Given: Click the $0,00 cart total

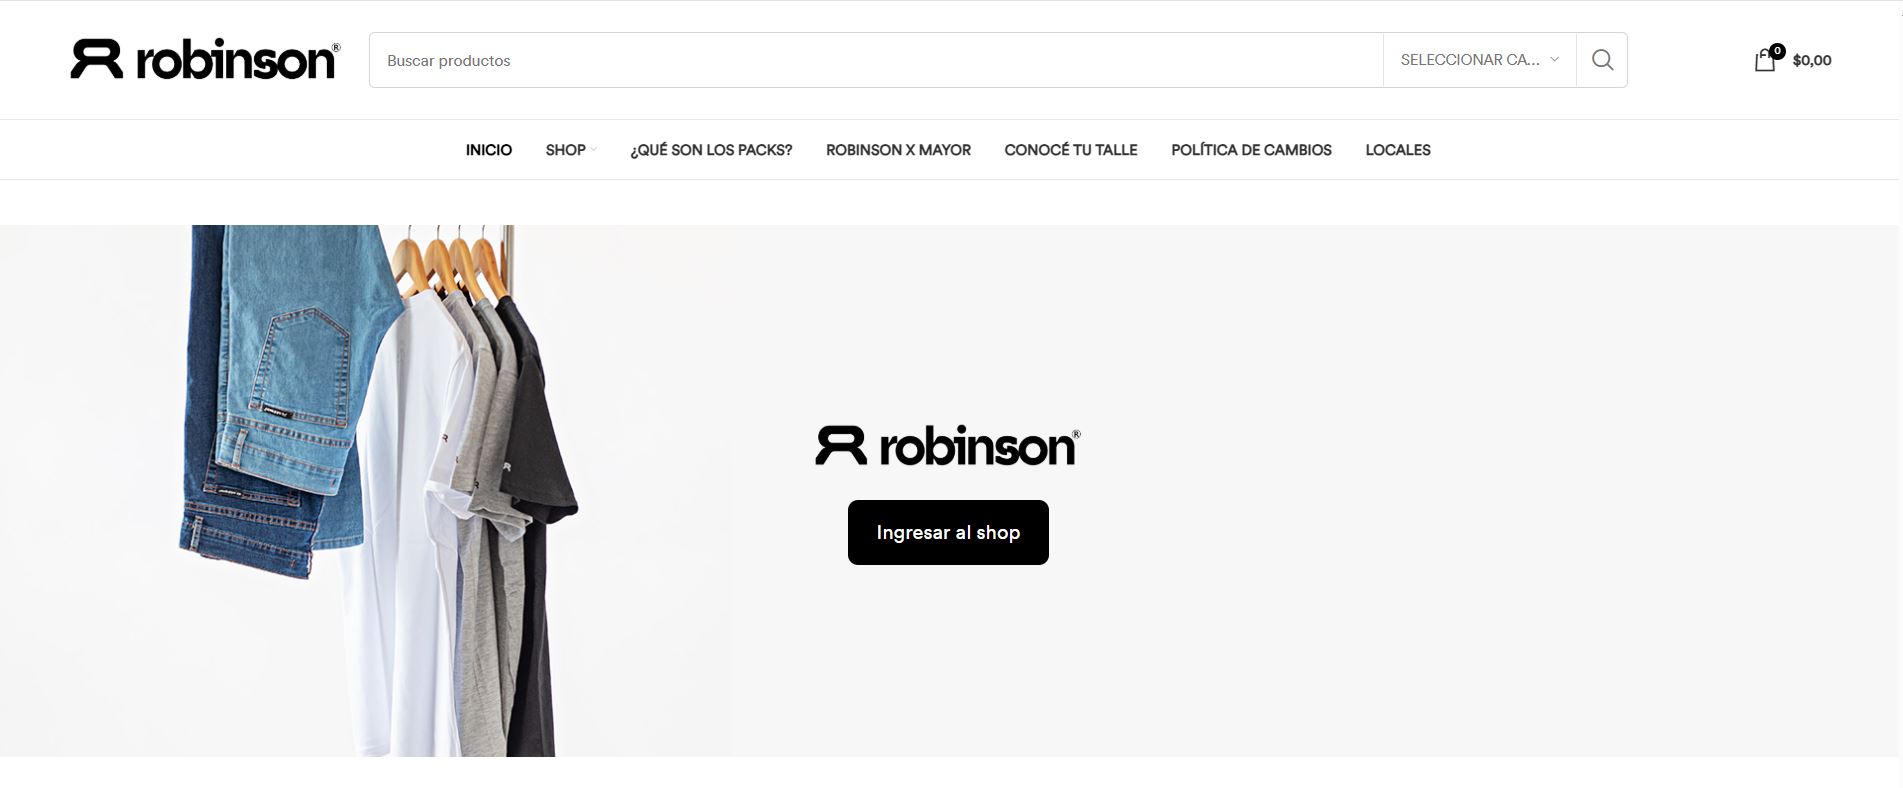Looking at the screenshot, I should point(1812,60).
